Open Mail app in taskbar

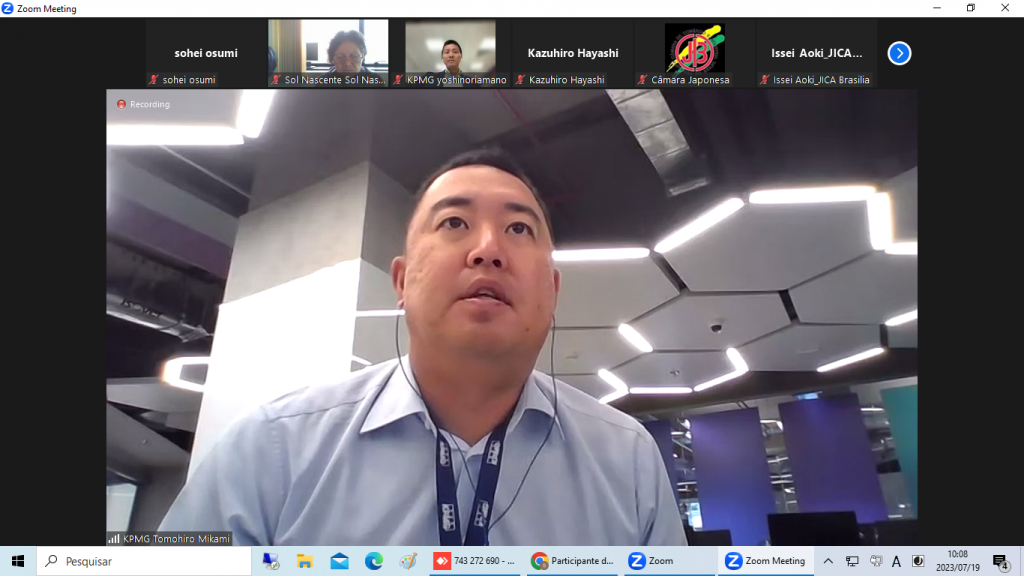tap(339, 561)
